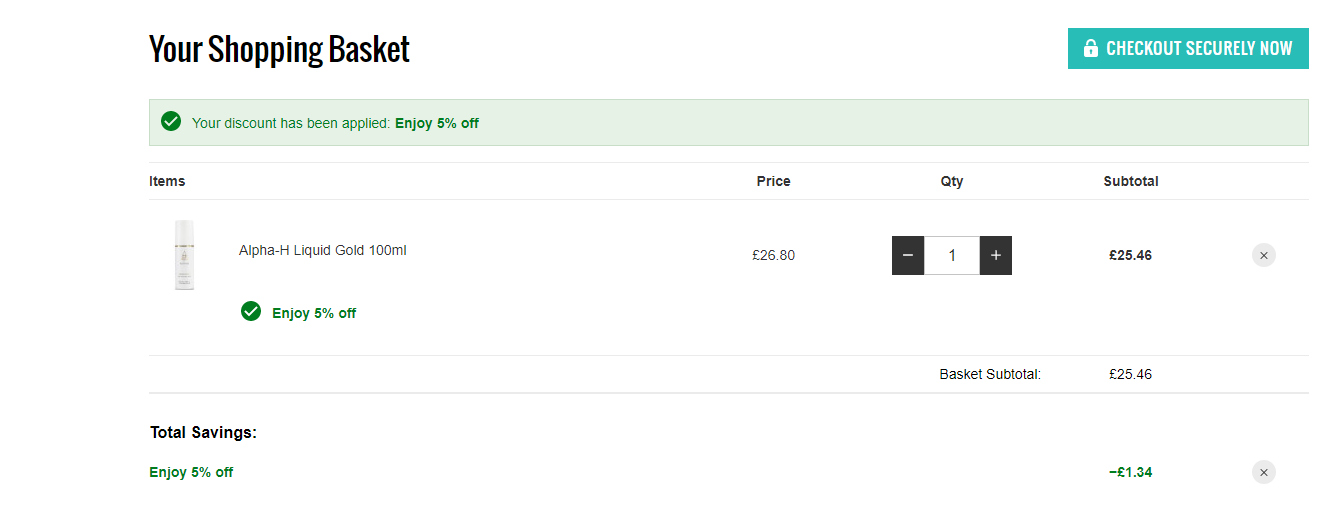Click the Your Shopping Basket heading
Image resolution: width=1317 pixels, height=512 pixels.
tap(279, 49)
